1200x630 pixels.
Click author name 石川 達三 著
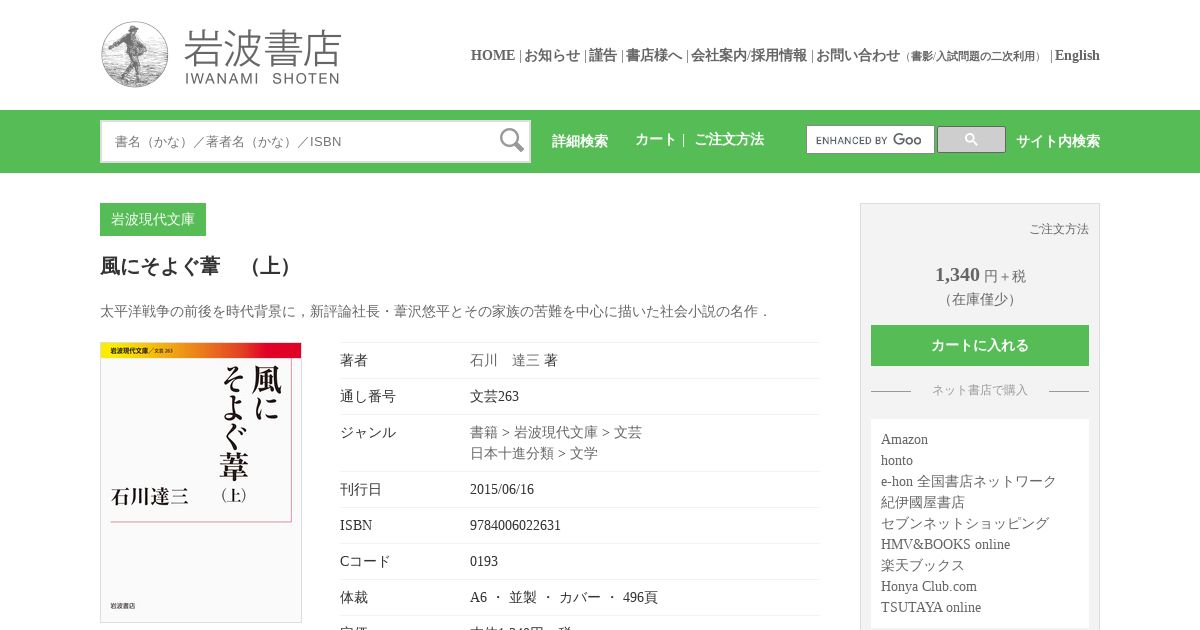[x=514, y=360]
